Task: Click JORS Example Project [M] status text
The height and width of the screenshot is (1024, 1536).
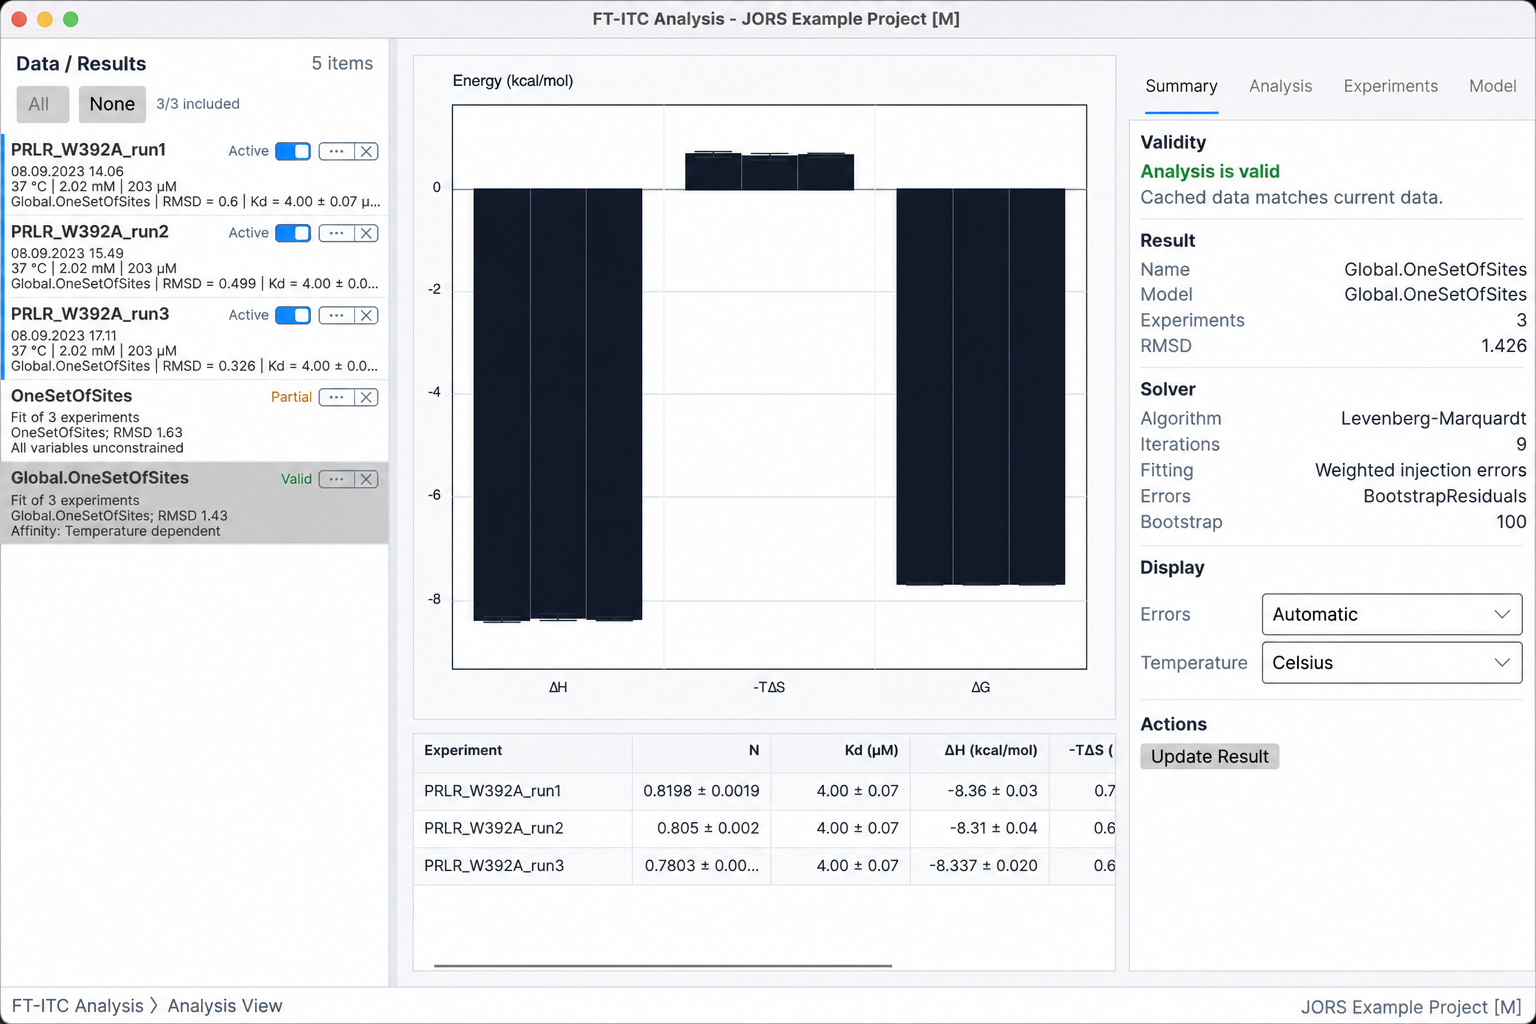Action: tap(1411, 1007)
